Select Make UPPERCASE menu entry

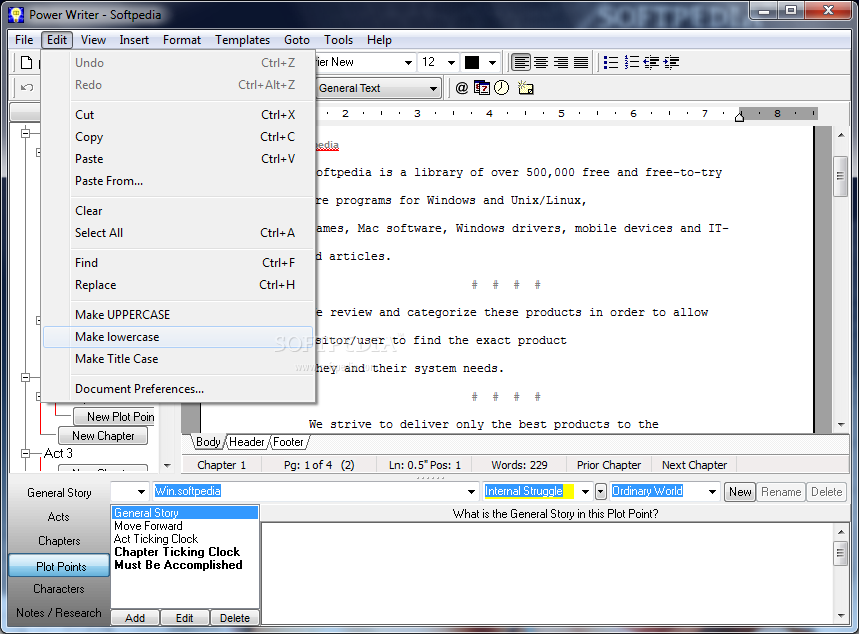pyautogui.click(x=178, y=315)
